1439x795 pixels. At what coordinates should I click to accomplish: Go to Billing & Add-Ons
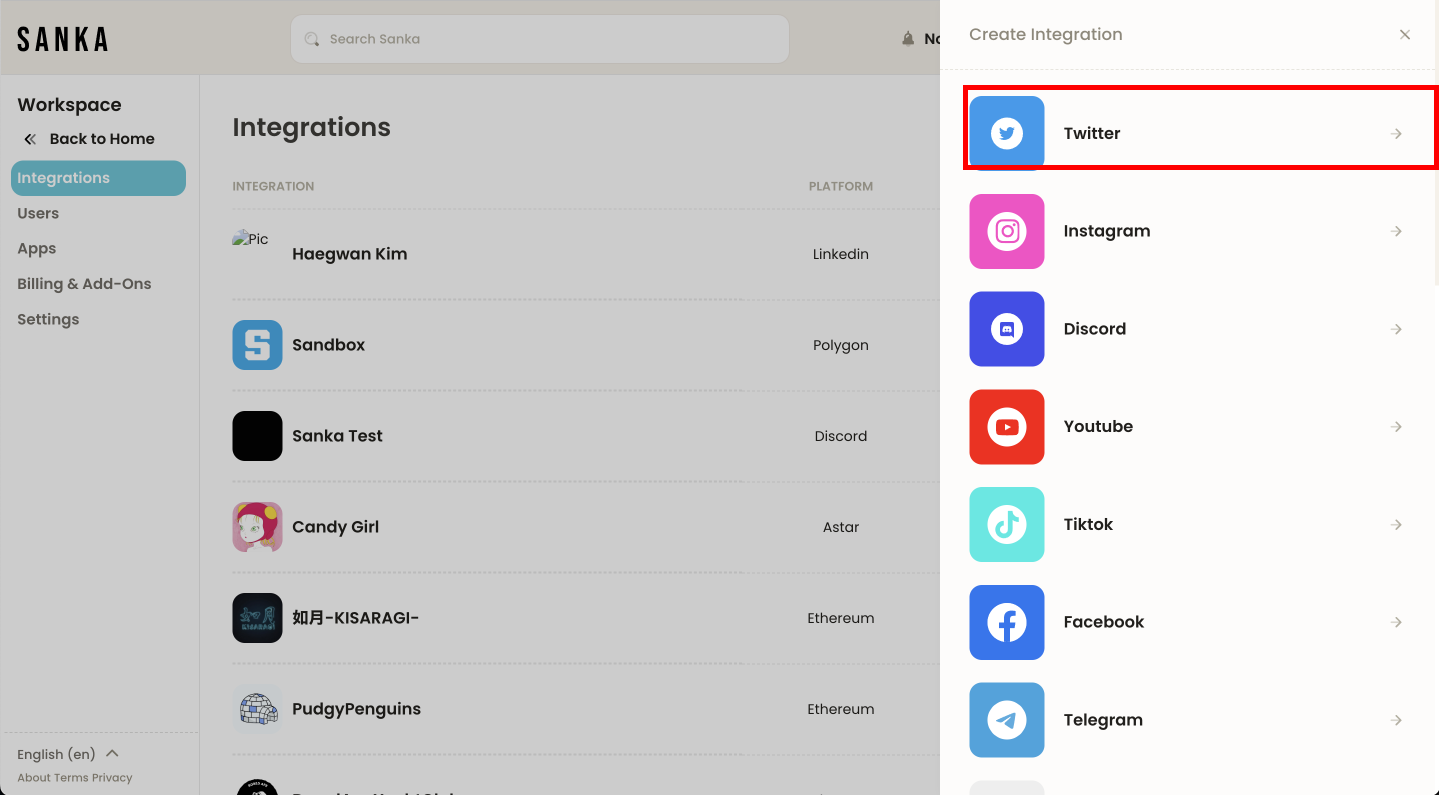pyautogui.click(x=84, y=284)
